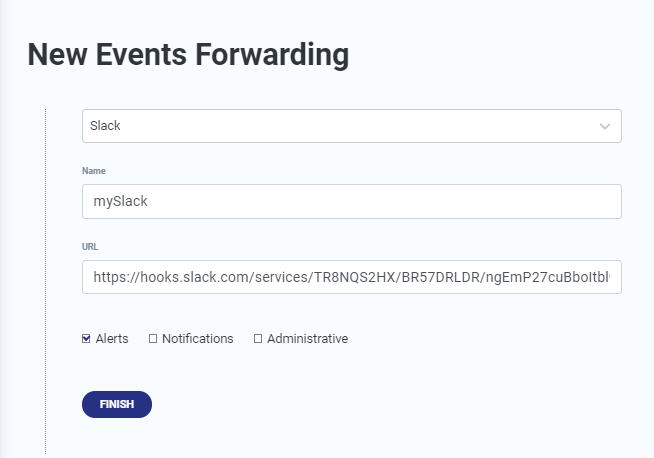Click the Name field containing mySlack
This screenshot has width=654, height=458.
352,201
